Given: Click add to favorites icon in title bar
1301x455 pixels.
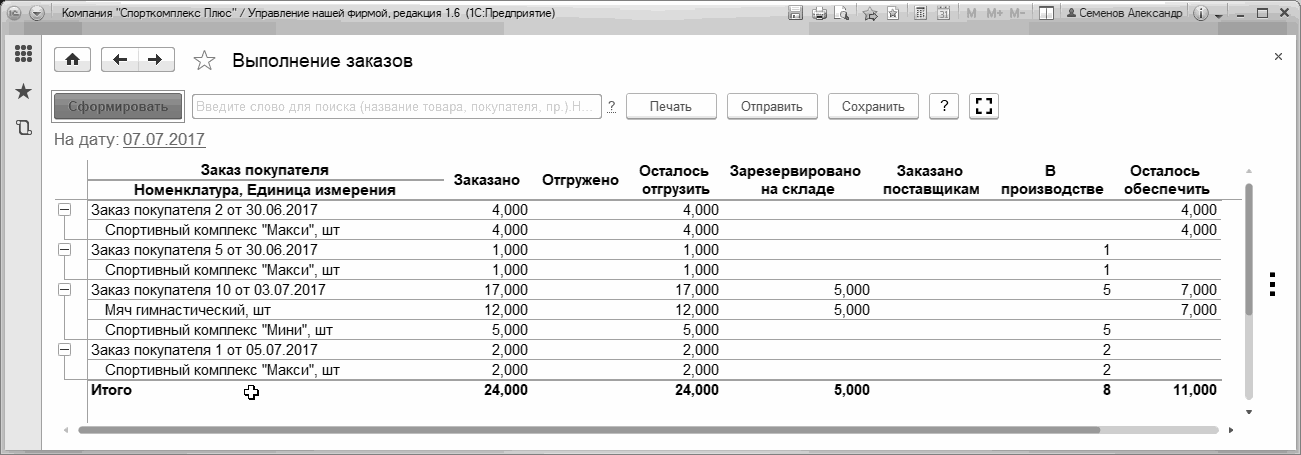Looking at the screenshot, I should [893, 14].
